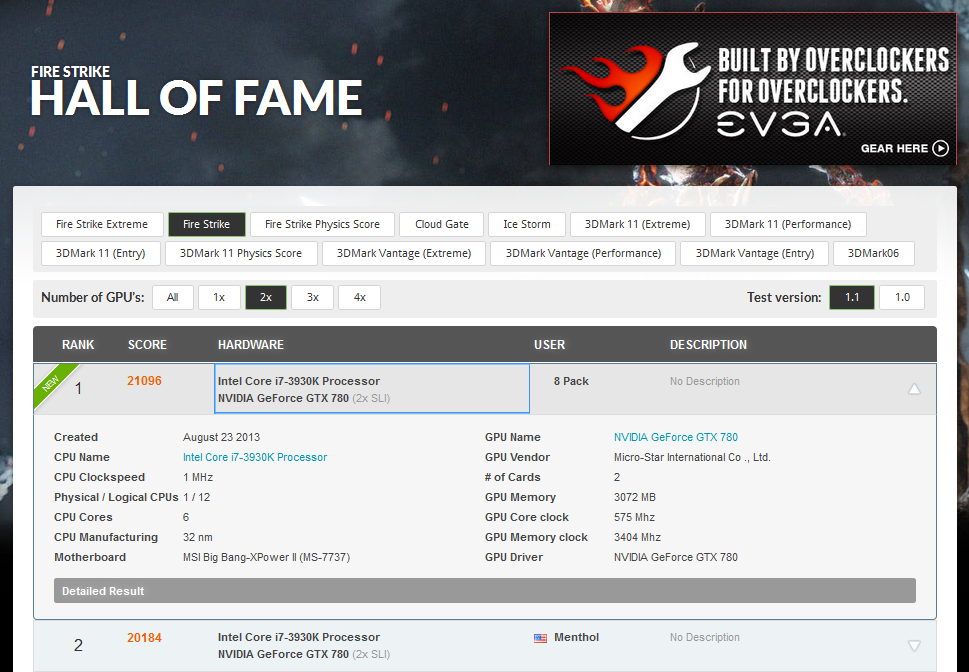Screen dimensions: 969x672
Task: Click the RANK column header
Action: [78, 345]
